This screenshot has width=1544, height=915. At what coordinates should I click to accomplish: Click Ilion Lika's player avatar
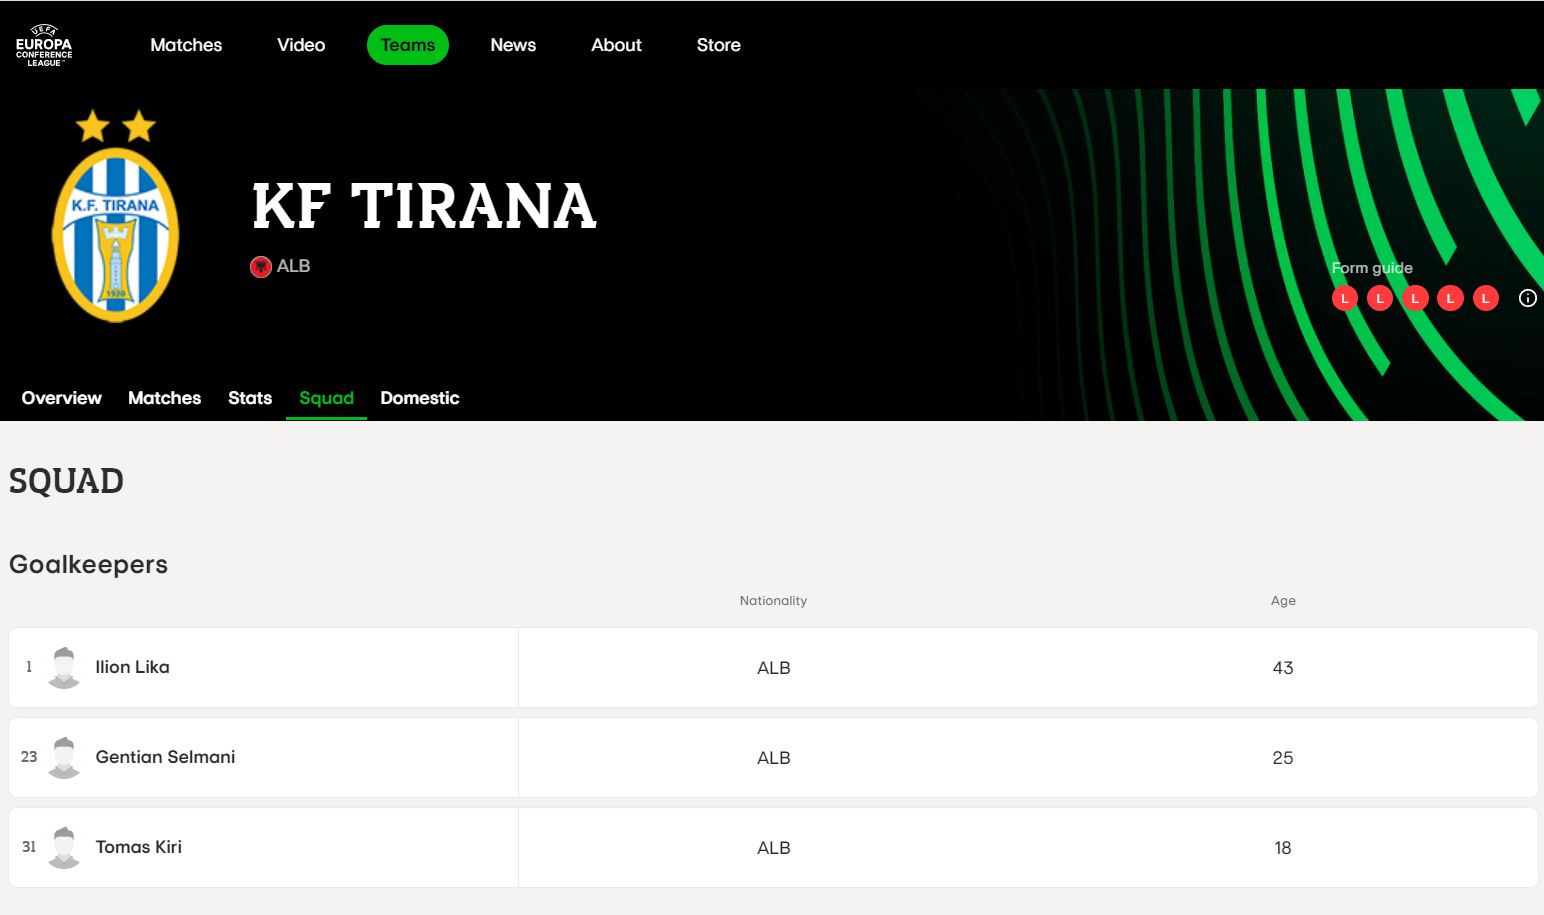click(64, 667)
